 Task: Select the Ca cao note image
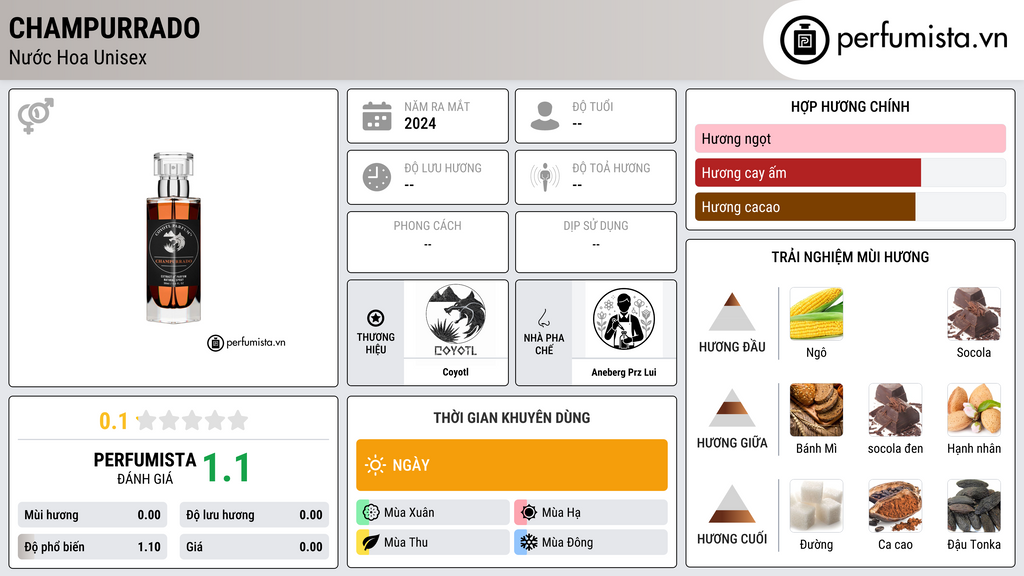click(x=895, y=506)
